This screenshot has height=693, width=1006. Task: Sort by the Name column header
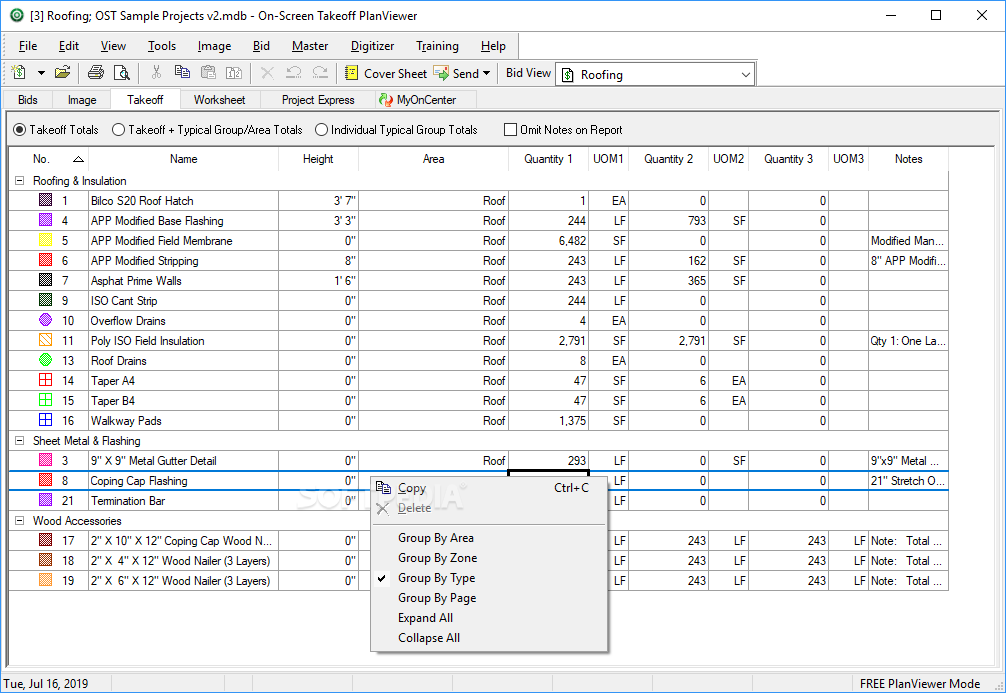click(x=183, y=158)
